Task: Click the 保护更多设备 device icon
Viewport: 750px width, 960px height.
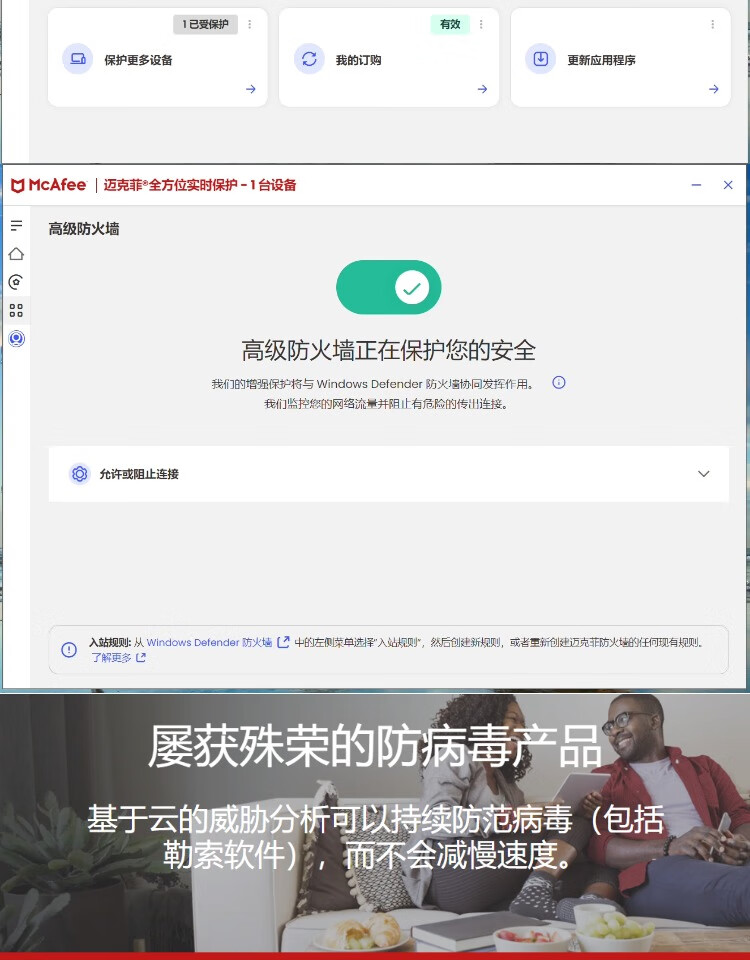Action: click(x=78, y=59)
